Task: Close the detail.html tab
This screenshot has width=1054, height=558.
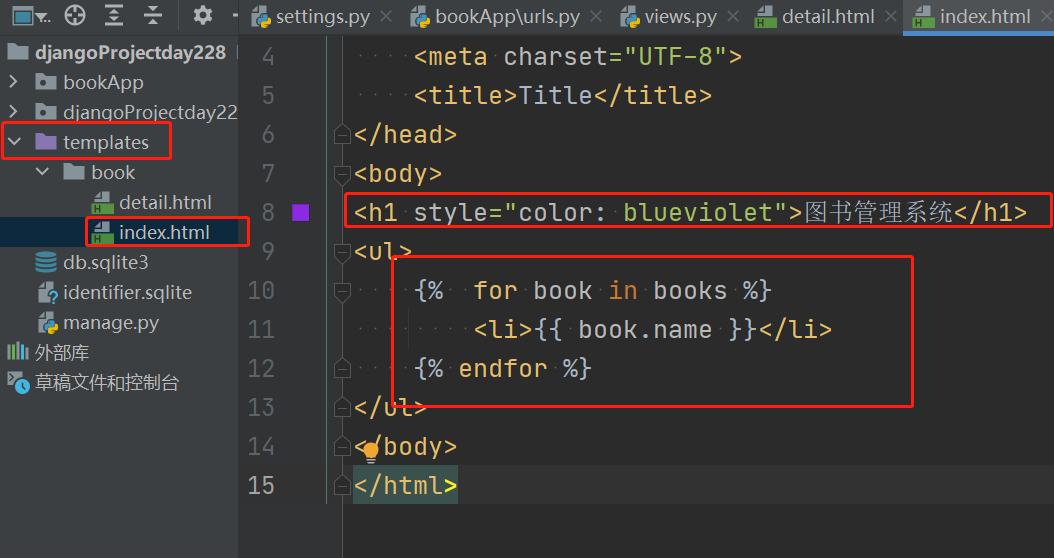Action: tap(891, 17)
